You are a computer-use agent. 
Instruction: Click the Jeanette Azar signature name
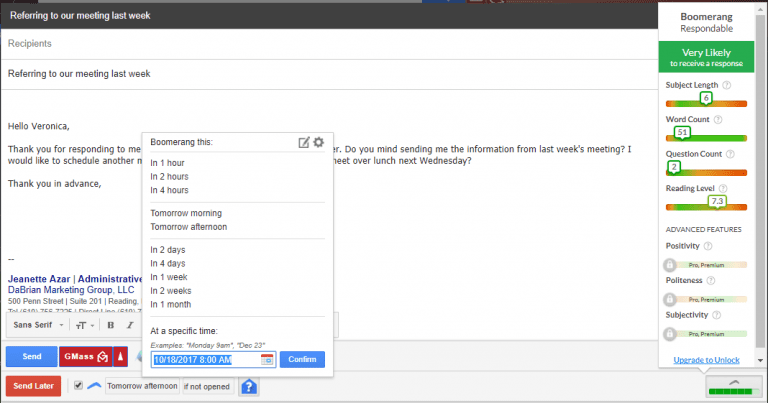point(39,279)
